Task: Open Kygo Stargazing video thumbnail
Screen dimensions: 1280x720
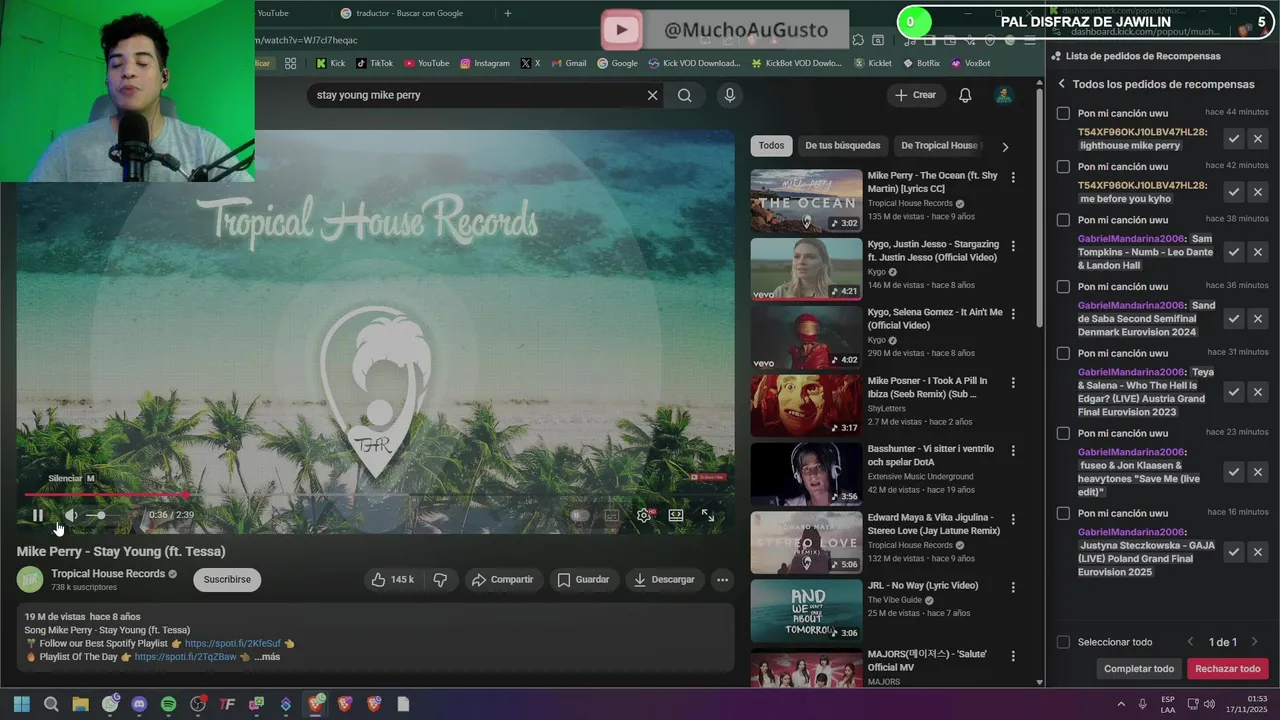Action: point(806,269)
